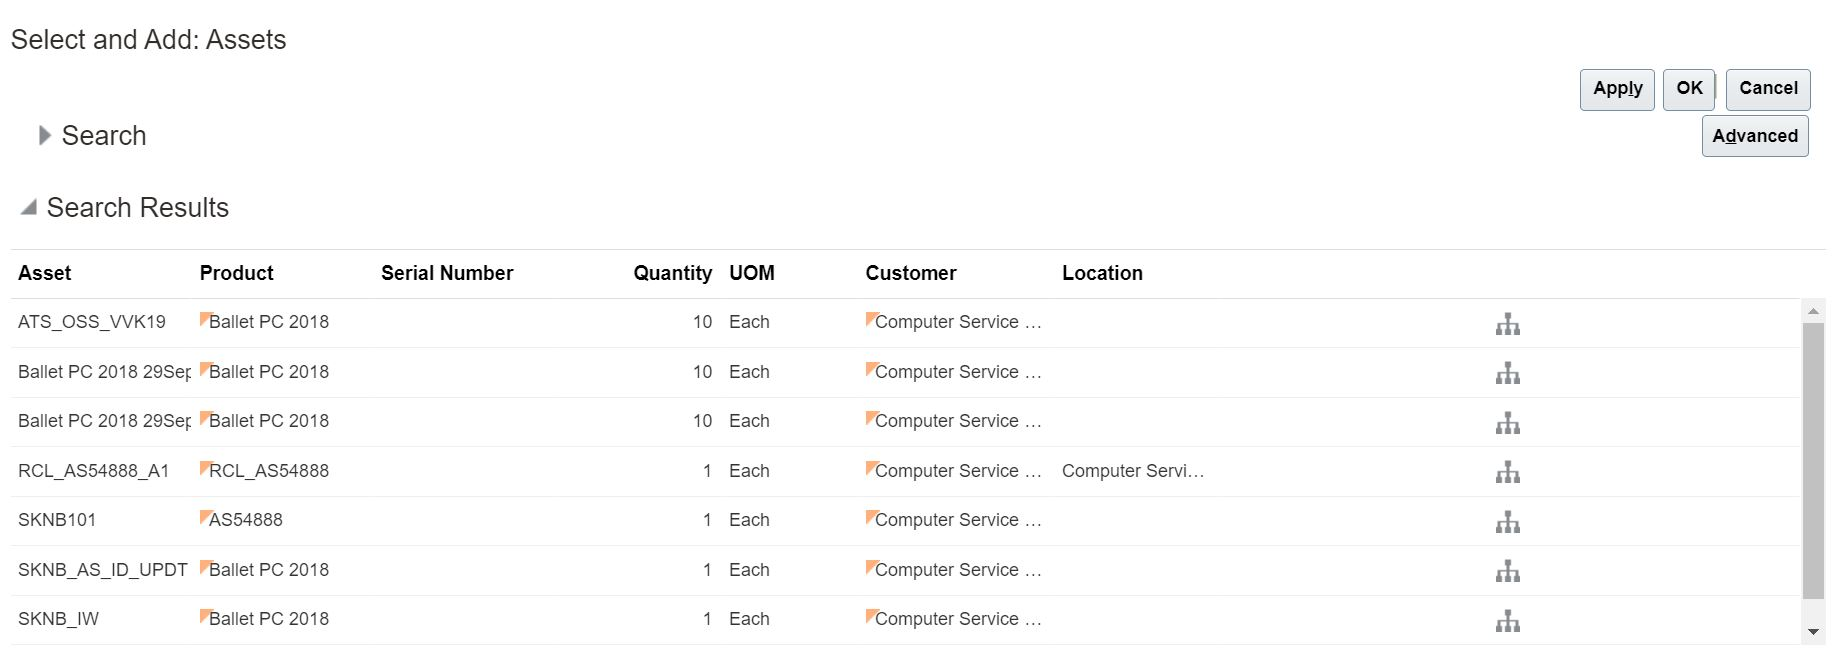Image resolution: width=1839 pixels, height=649 pixels.
Task: Select the SKNB101 asset row
Action: (x=57, y=520)
